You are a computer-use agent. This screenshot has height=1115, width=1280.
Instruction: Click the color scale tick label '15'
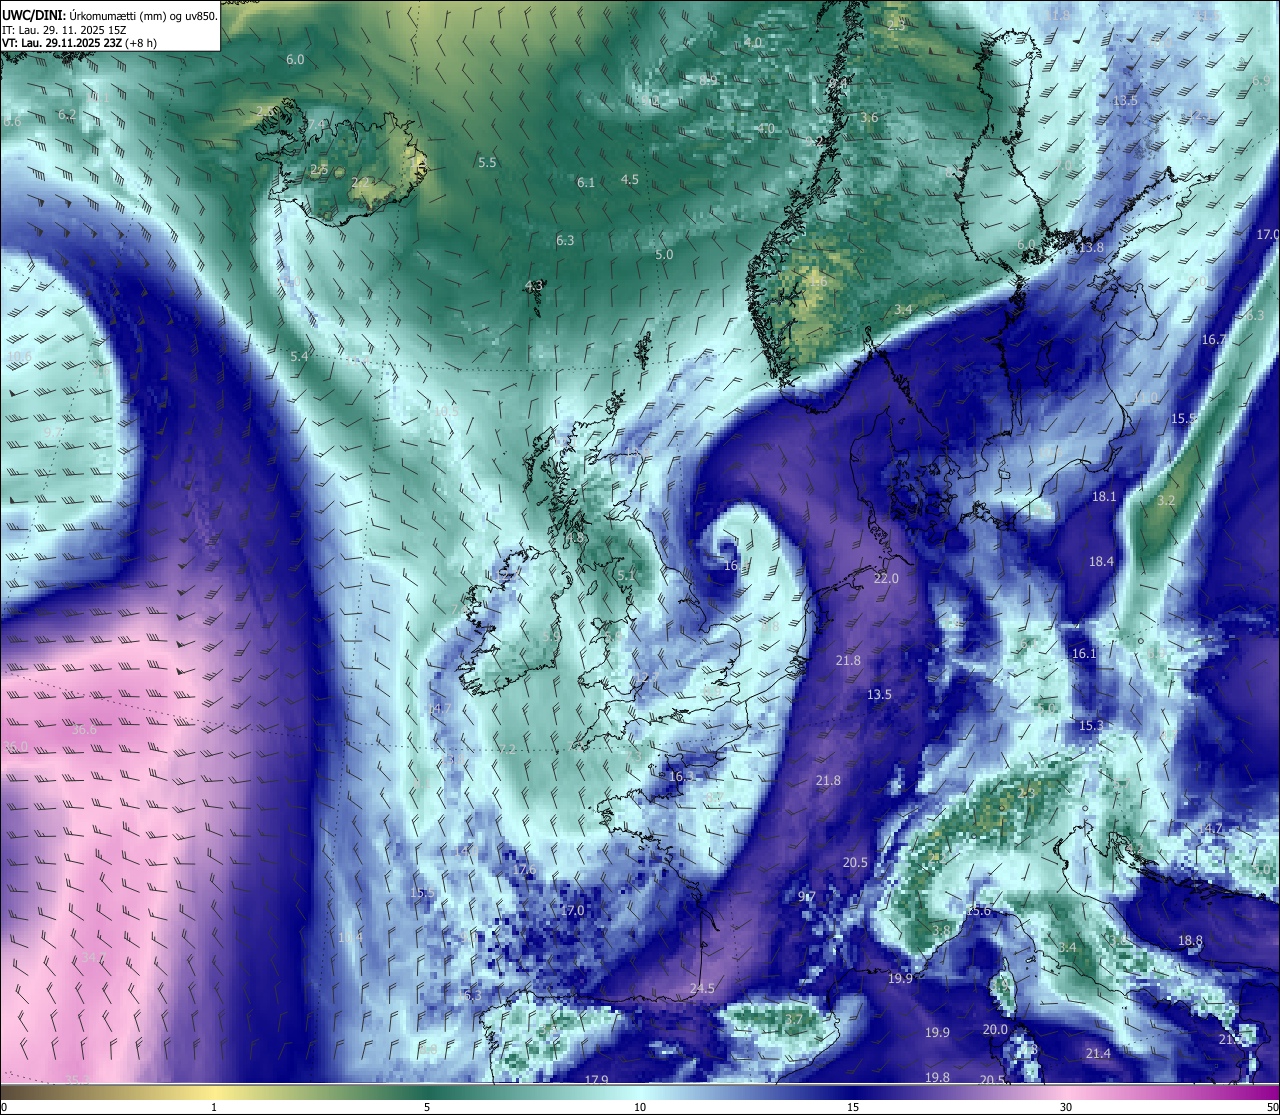(x=853, y=1107)
